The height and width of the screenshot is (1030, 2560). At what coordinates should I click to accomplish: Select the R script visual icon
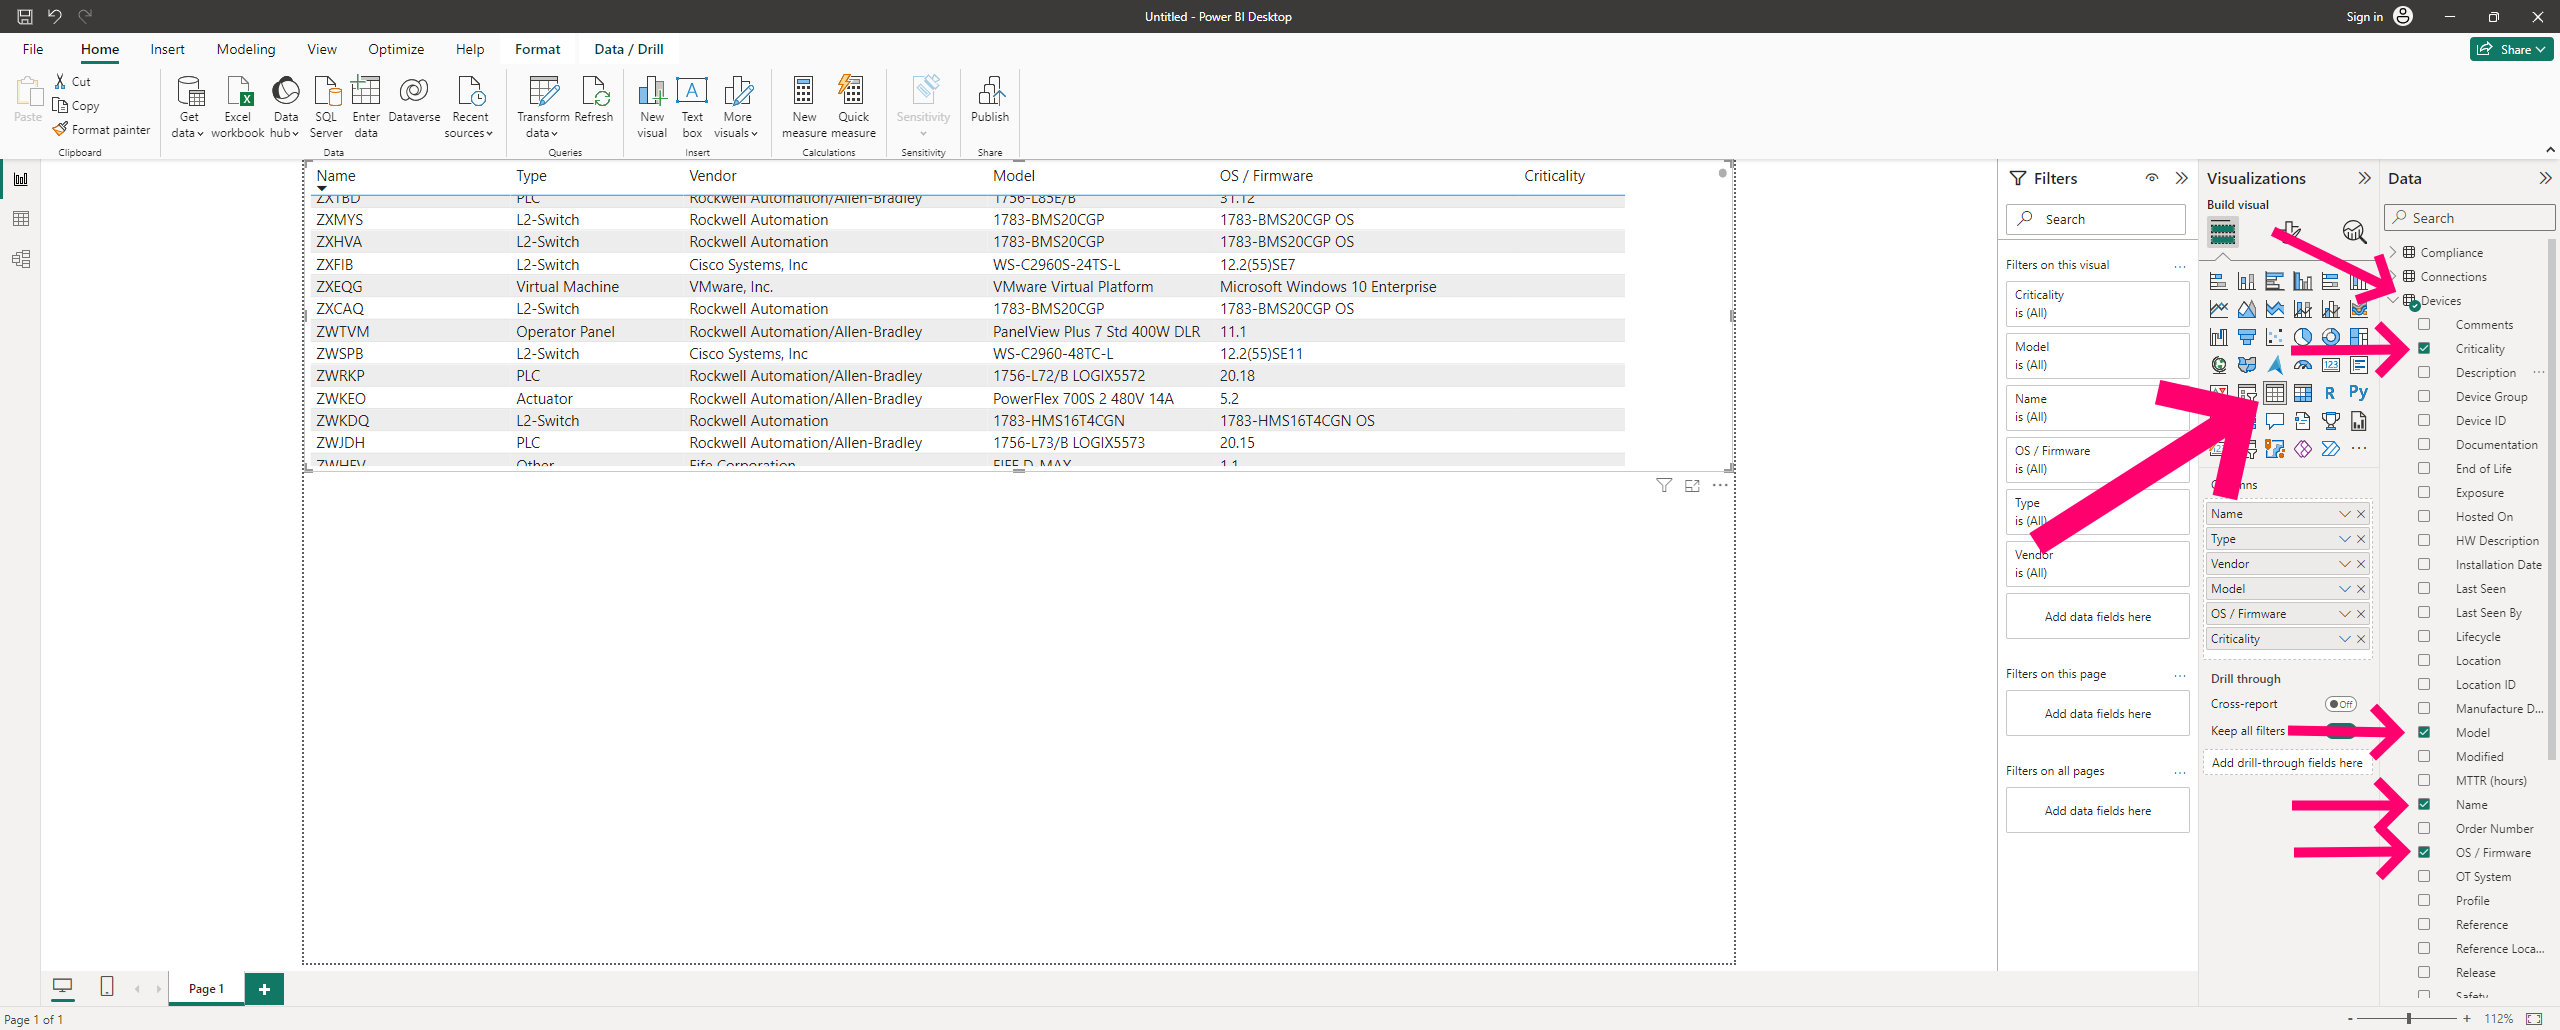click(x=2330, y=393)
